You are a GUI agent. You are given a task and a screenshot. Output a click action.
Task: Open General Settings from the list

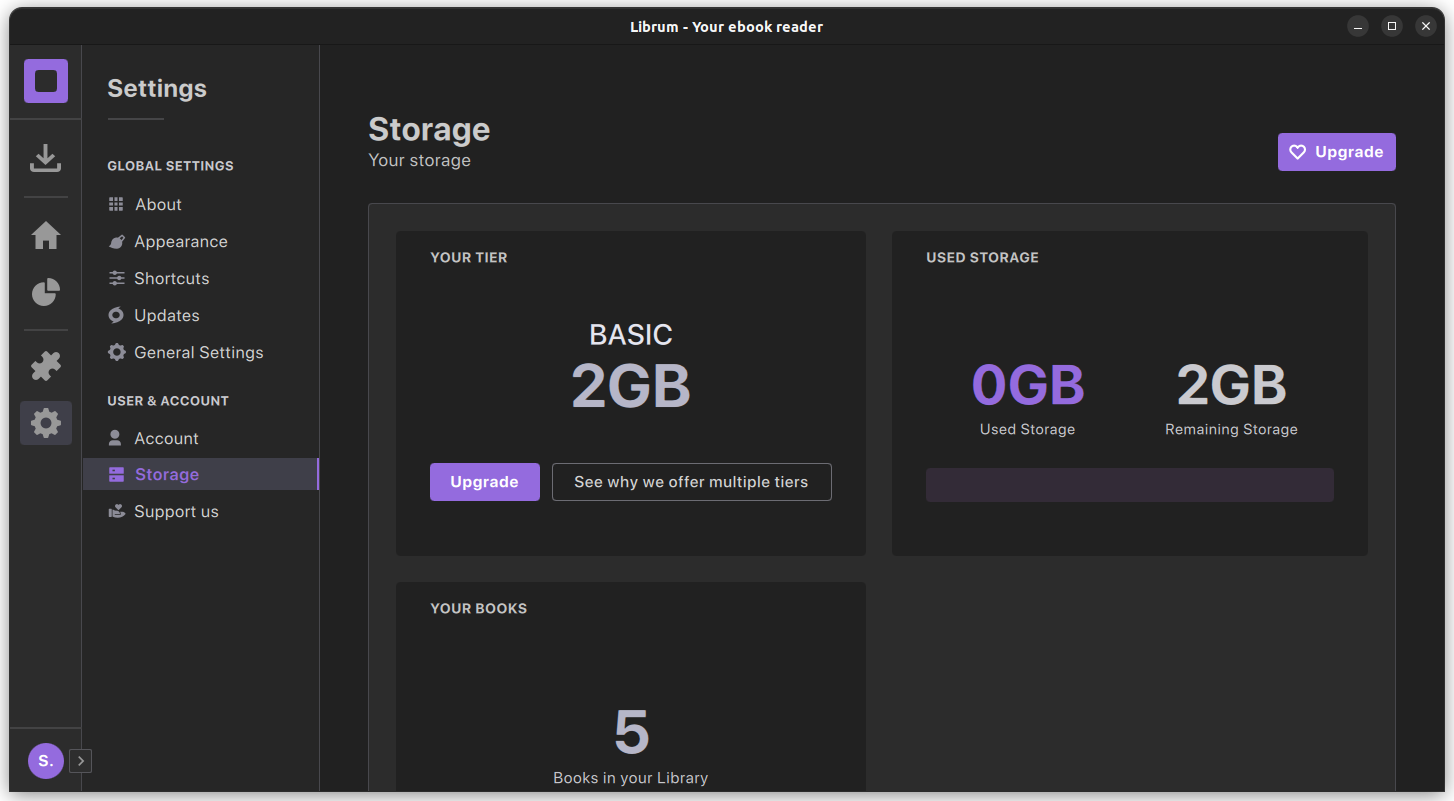coord(198,352)
